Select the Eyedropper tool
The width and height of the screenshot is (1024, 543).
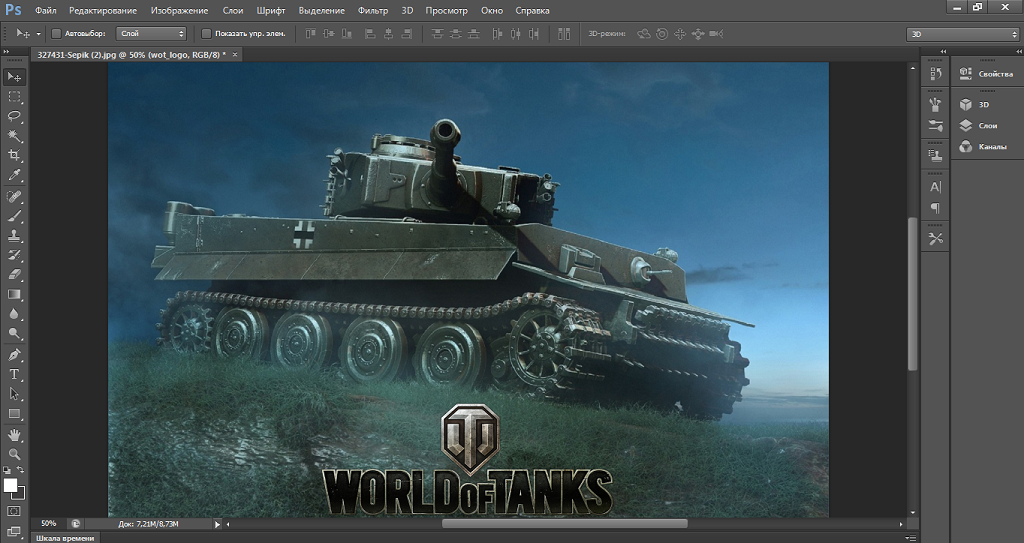click(14, 175)
